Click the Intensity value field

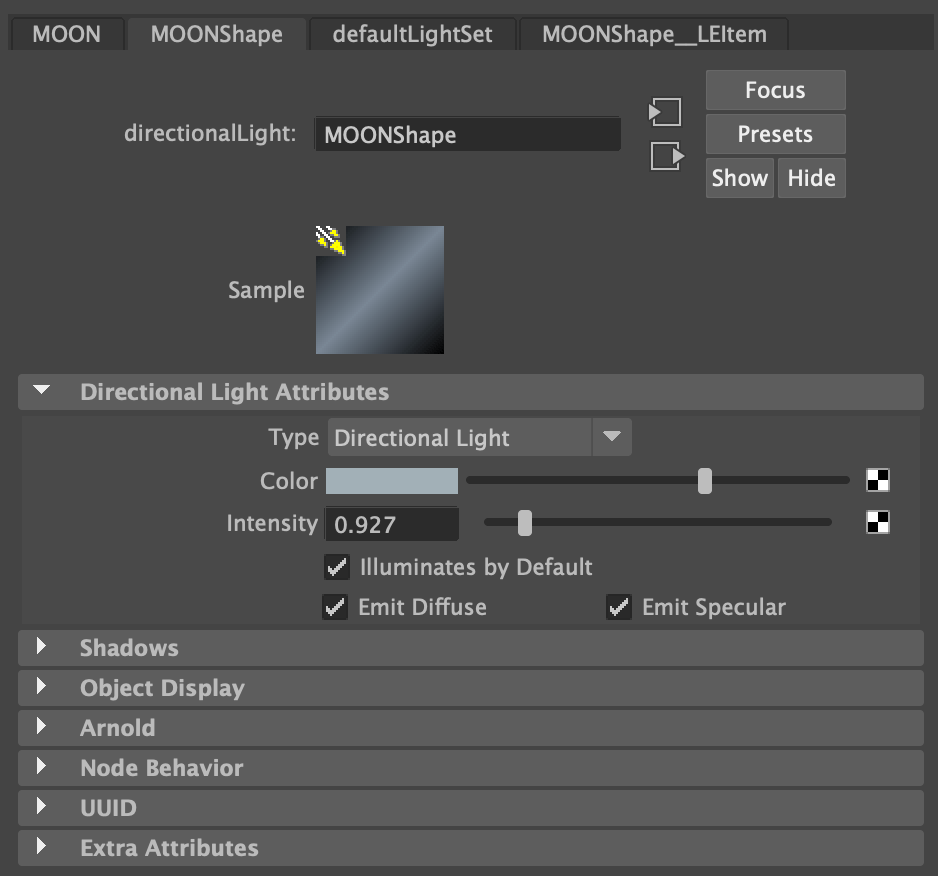pos(392,523)
